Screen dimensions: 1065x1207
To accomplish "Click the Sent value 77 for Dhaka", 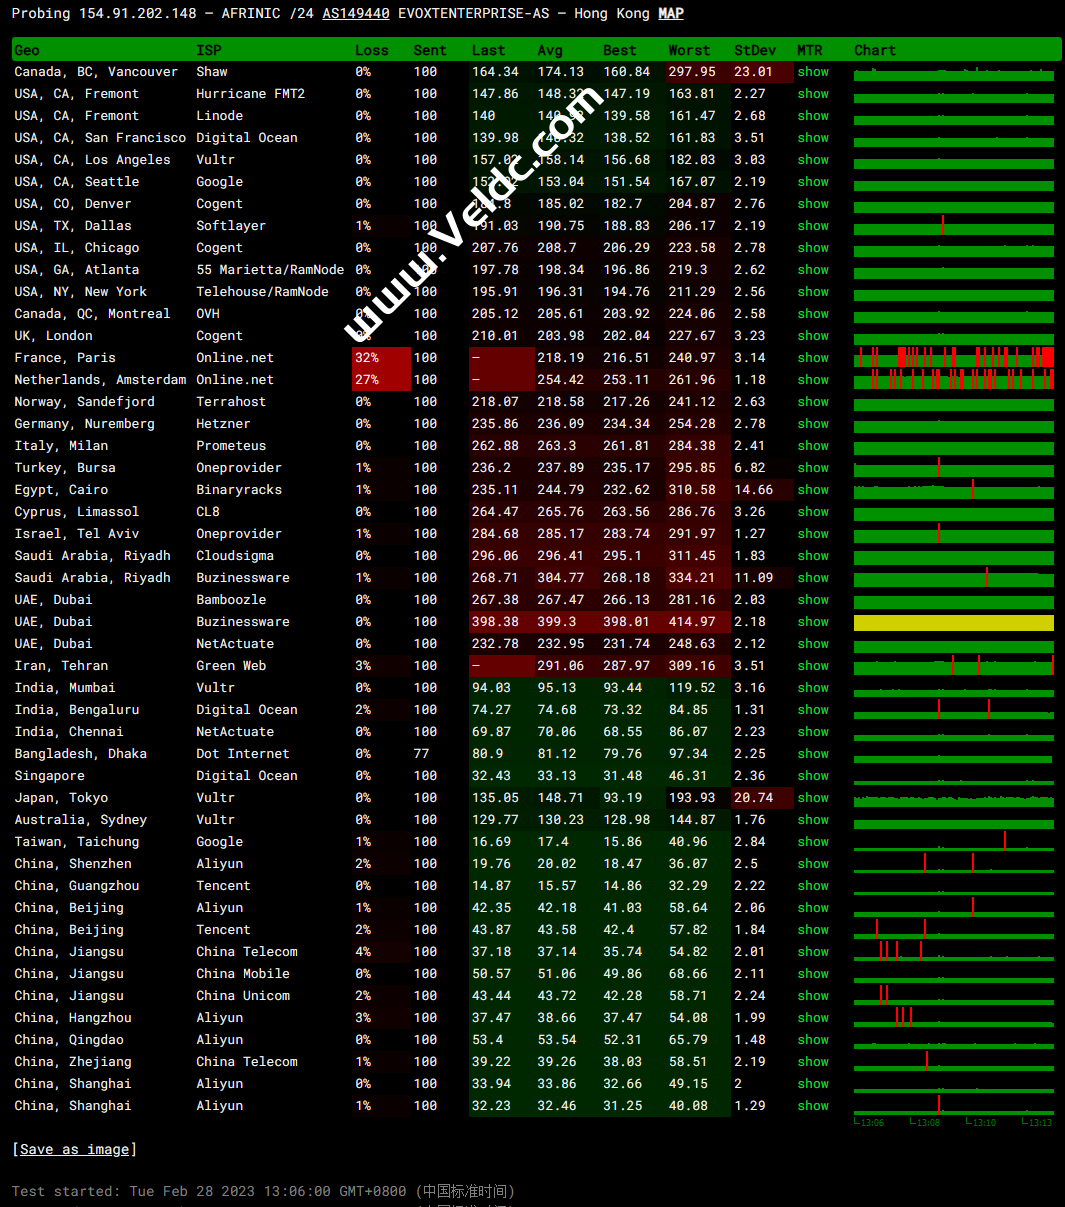I will 421,754.
